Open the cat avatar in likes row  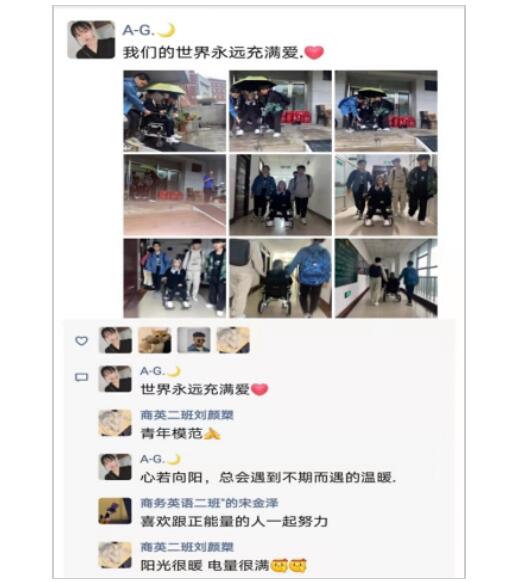coord(155,340)
